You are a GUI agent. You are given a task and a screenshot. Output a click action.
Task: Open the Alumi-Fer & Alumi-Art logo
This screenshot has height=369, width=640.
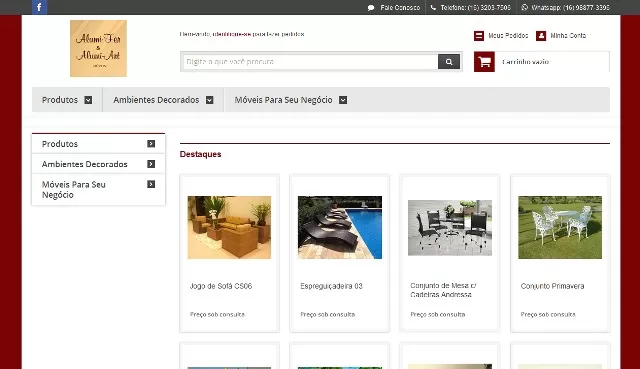click(98, 48)
